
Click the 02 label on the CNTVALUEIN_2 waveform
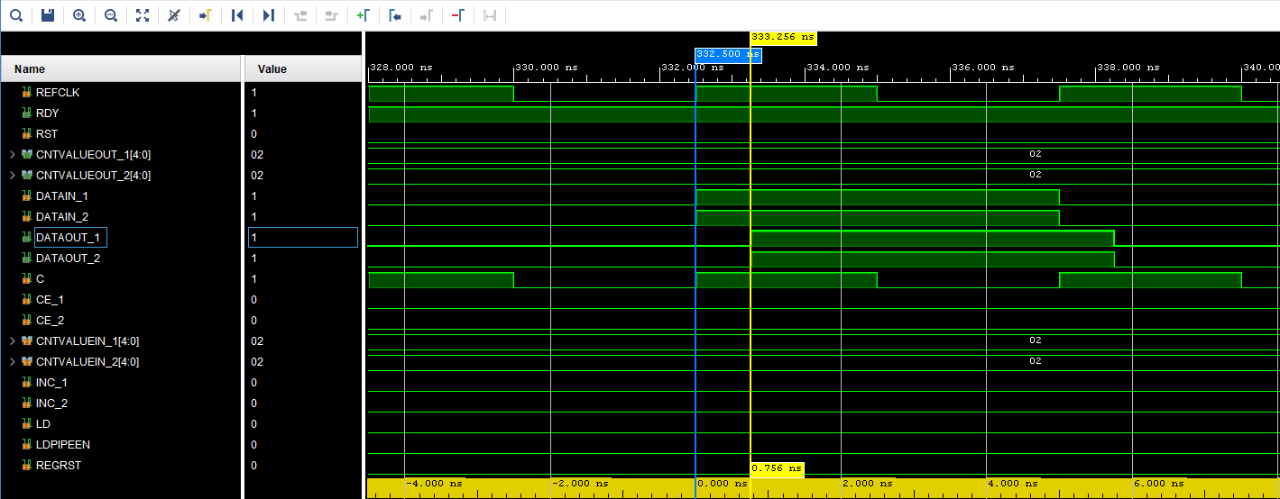pyautogui.click(x=1035, y=361)
